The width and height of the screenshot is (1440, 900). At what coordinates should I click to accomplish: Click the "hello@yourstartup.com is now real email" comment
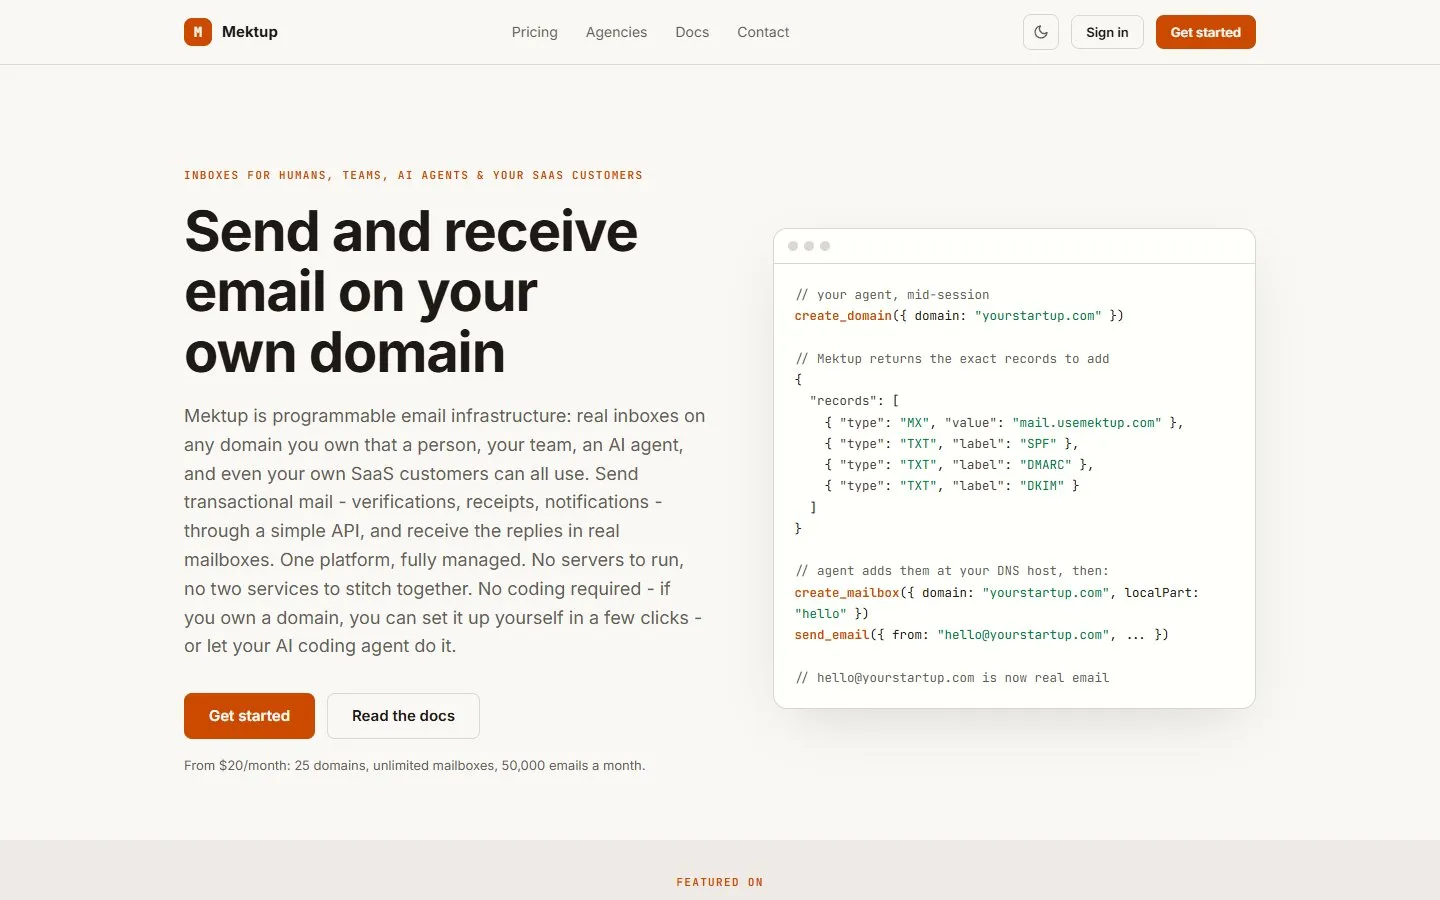tap(952, 678)
